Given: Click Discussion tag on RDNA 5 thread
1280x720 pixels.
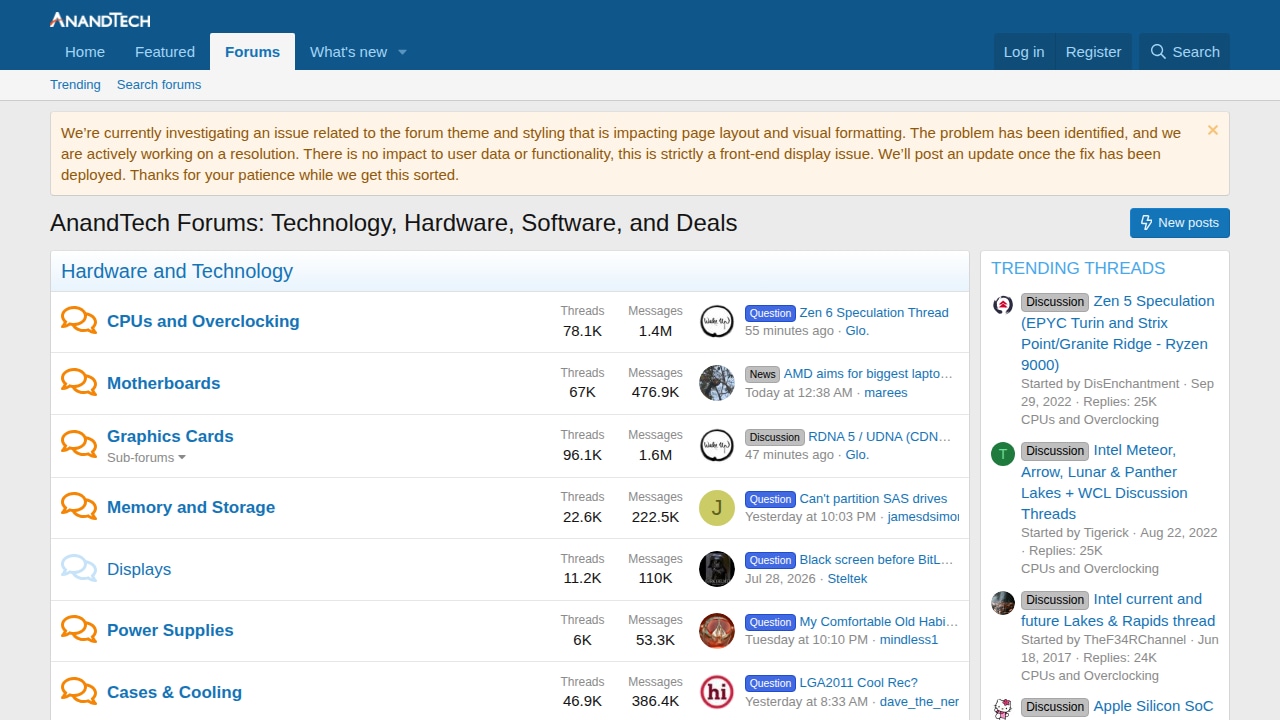Looking at the screenshot, I should (774, 437).
